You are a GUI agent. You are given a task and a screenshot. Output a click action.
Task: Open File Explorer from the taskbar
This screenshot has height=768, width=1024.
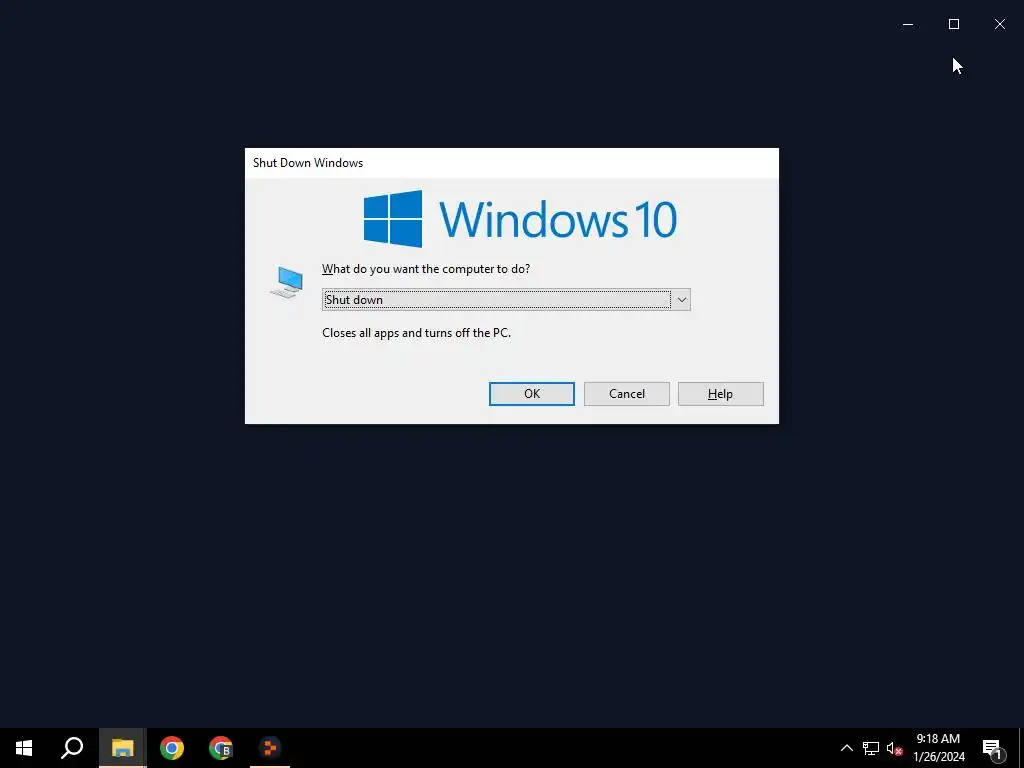coord(122,748)
